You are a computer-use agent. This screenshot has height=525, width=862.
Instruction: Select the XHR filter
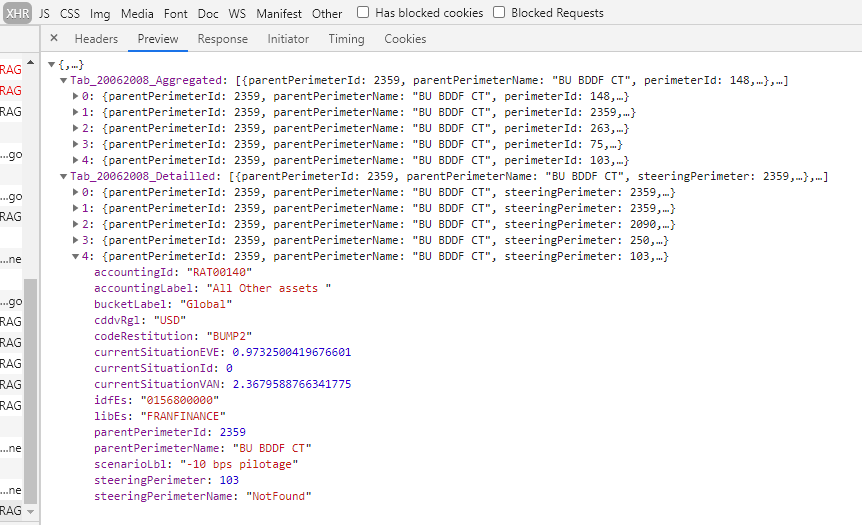click(x=18, y=13)
